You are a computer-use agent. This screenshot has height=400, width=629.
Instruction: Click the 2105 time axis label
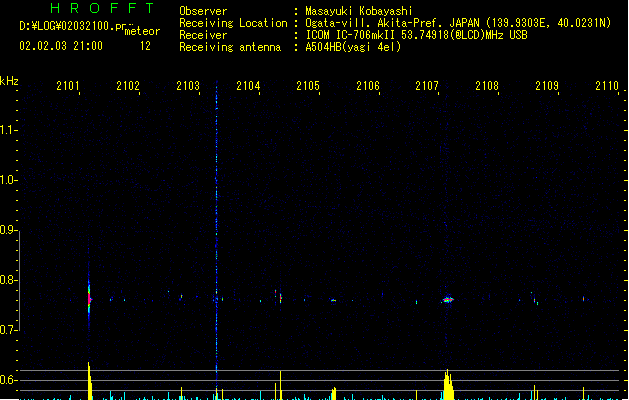point(308,85)
